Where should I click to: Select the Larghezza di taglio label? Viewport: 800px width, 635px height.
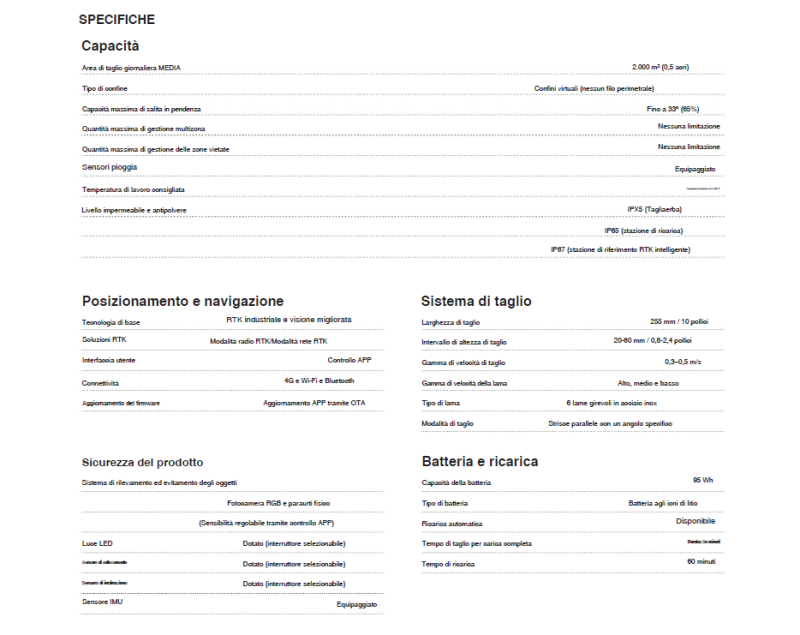click(x=451, y=322)
